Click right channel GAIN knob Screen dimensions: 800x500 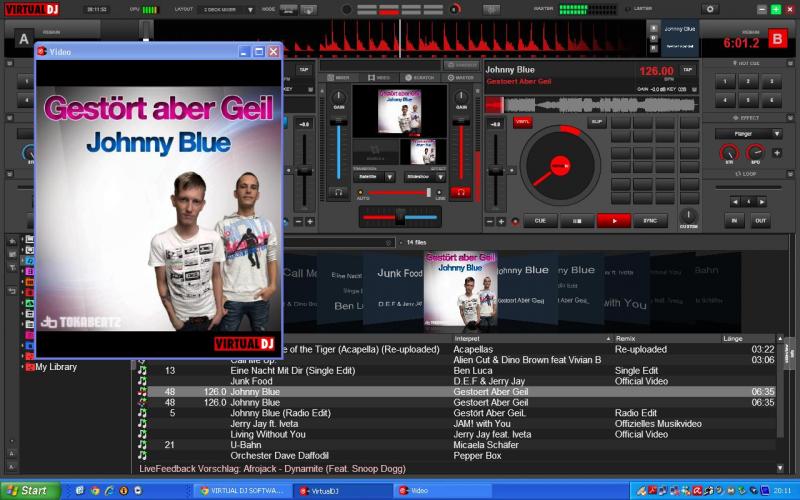tap(461, 97)
